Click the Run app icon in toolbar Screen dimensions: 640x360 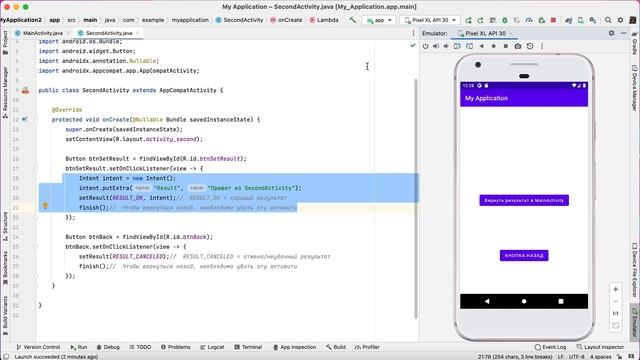tap(469, 20)
